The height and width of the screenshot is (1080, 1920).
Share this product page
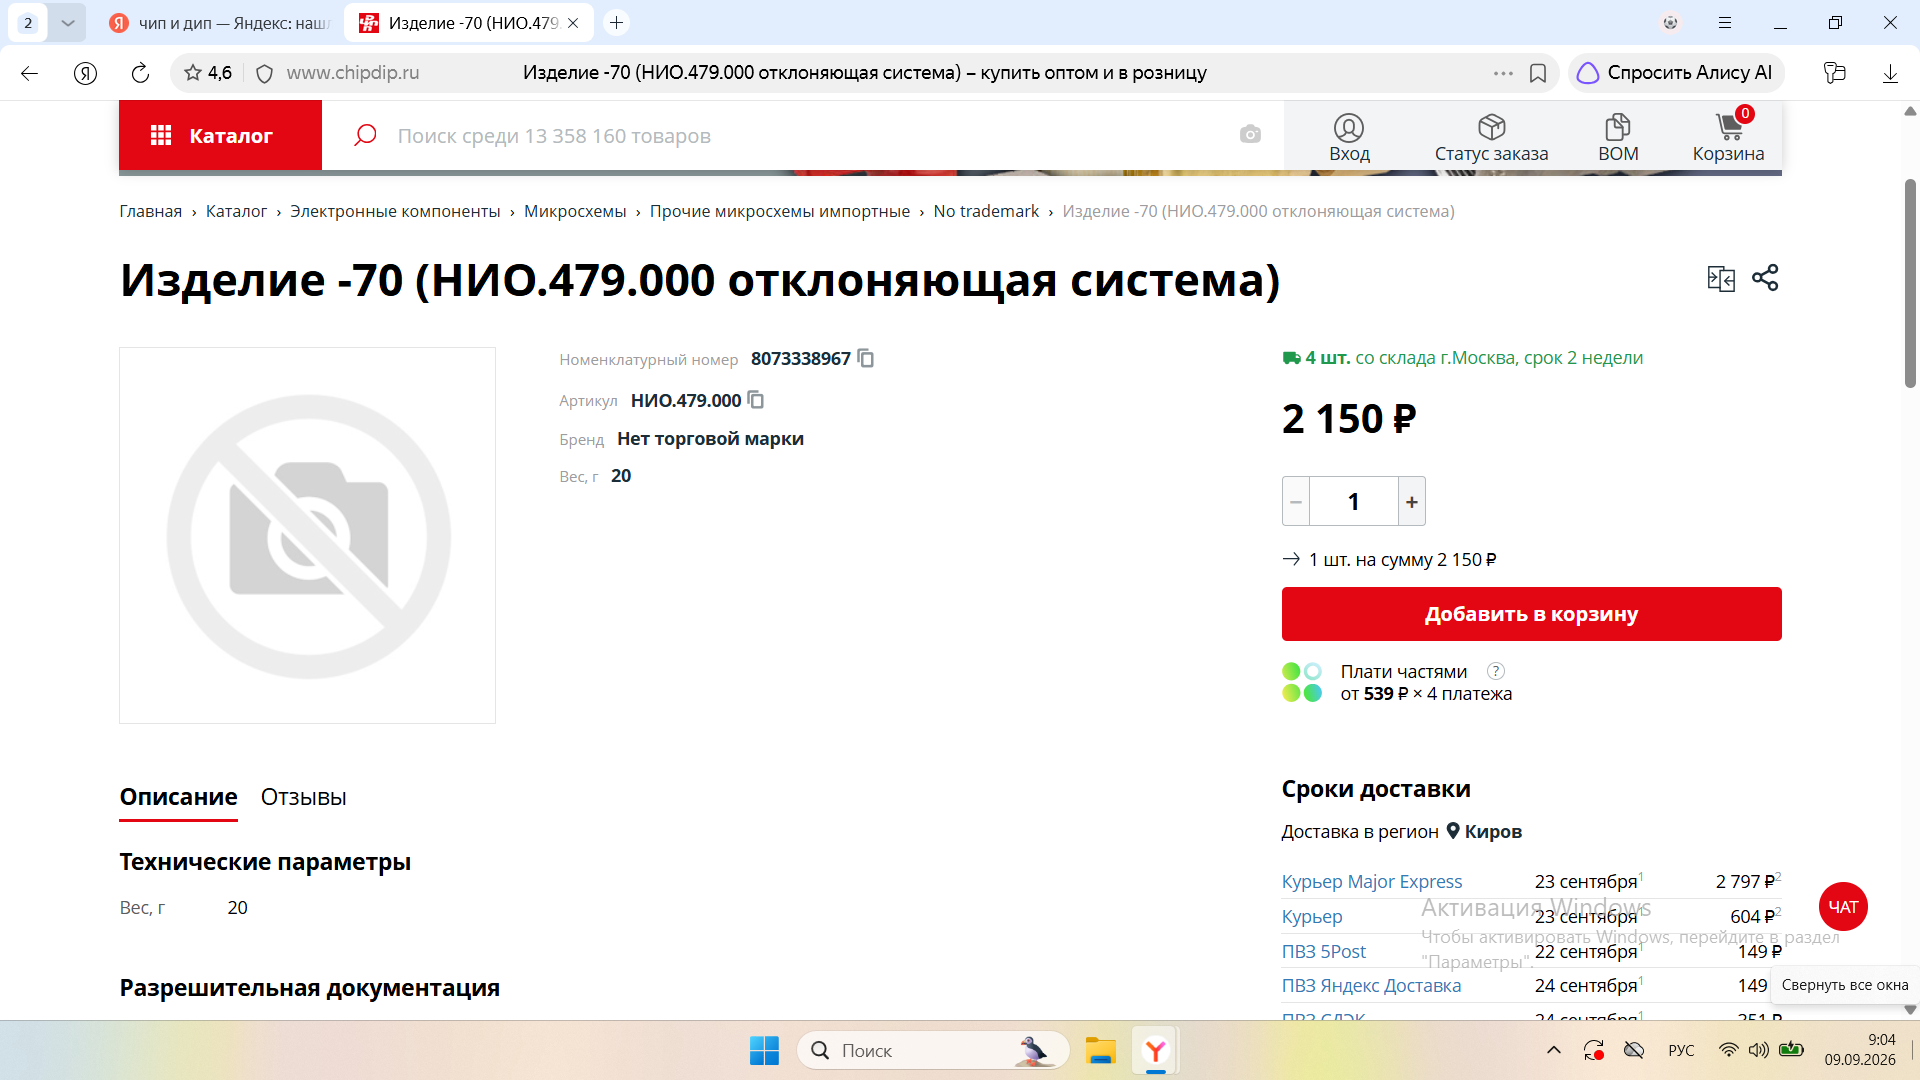coord(1765,278)
